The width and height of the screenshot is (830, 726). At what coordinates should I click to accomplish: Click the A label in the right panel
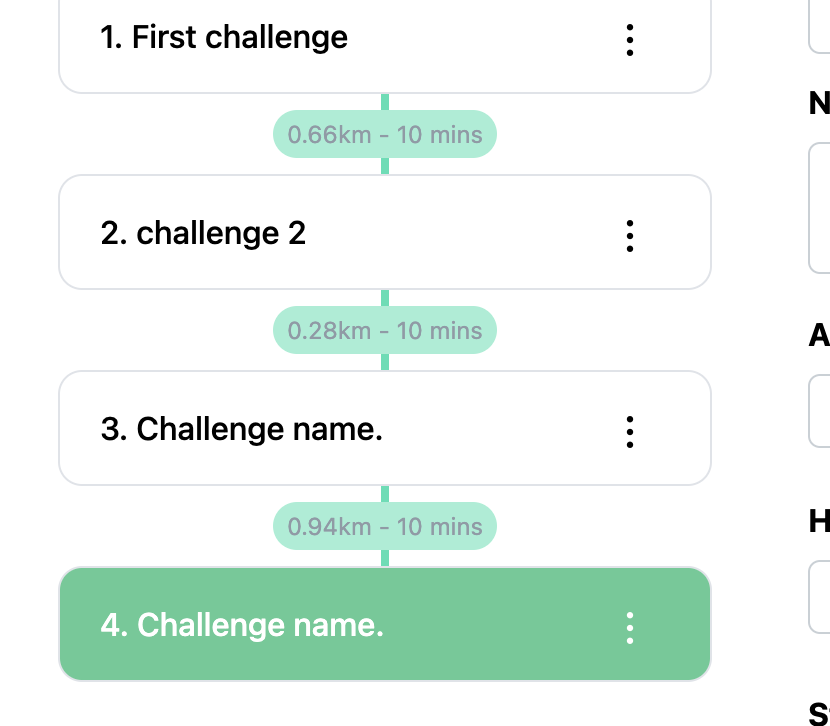(x=819, y=335)
